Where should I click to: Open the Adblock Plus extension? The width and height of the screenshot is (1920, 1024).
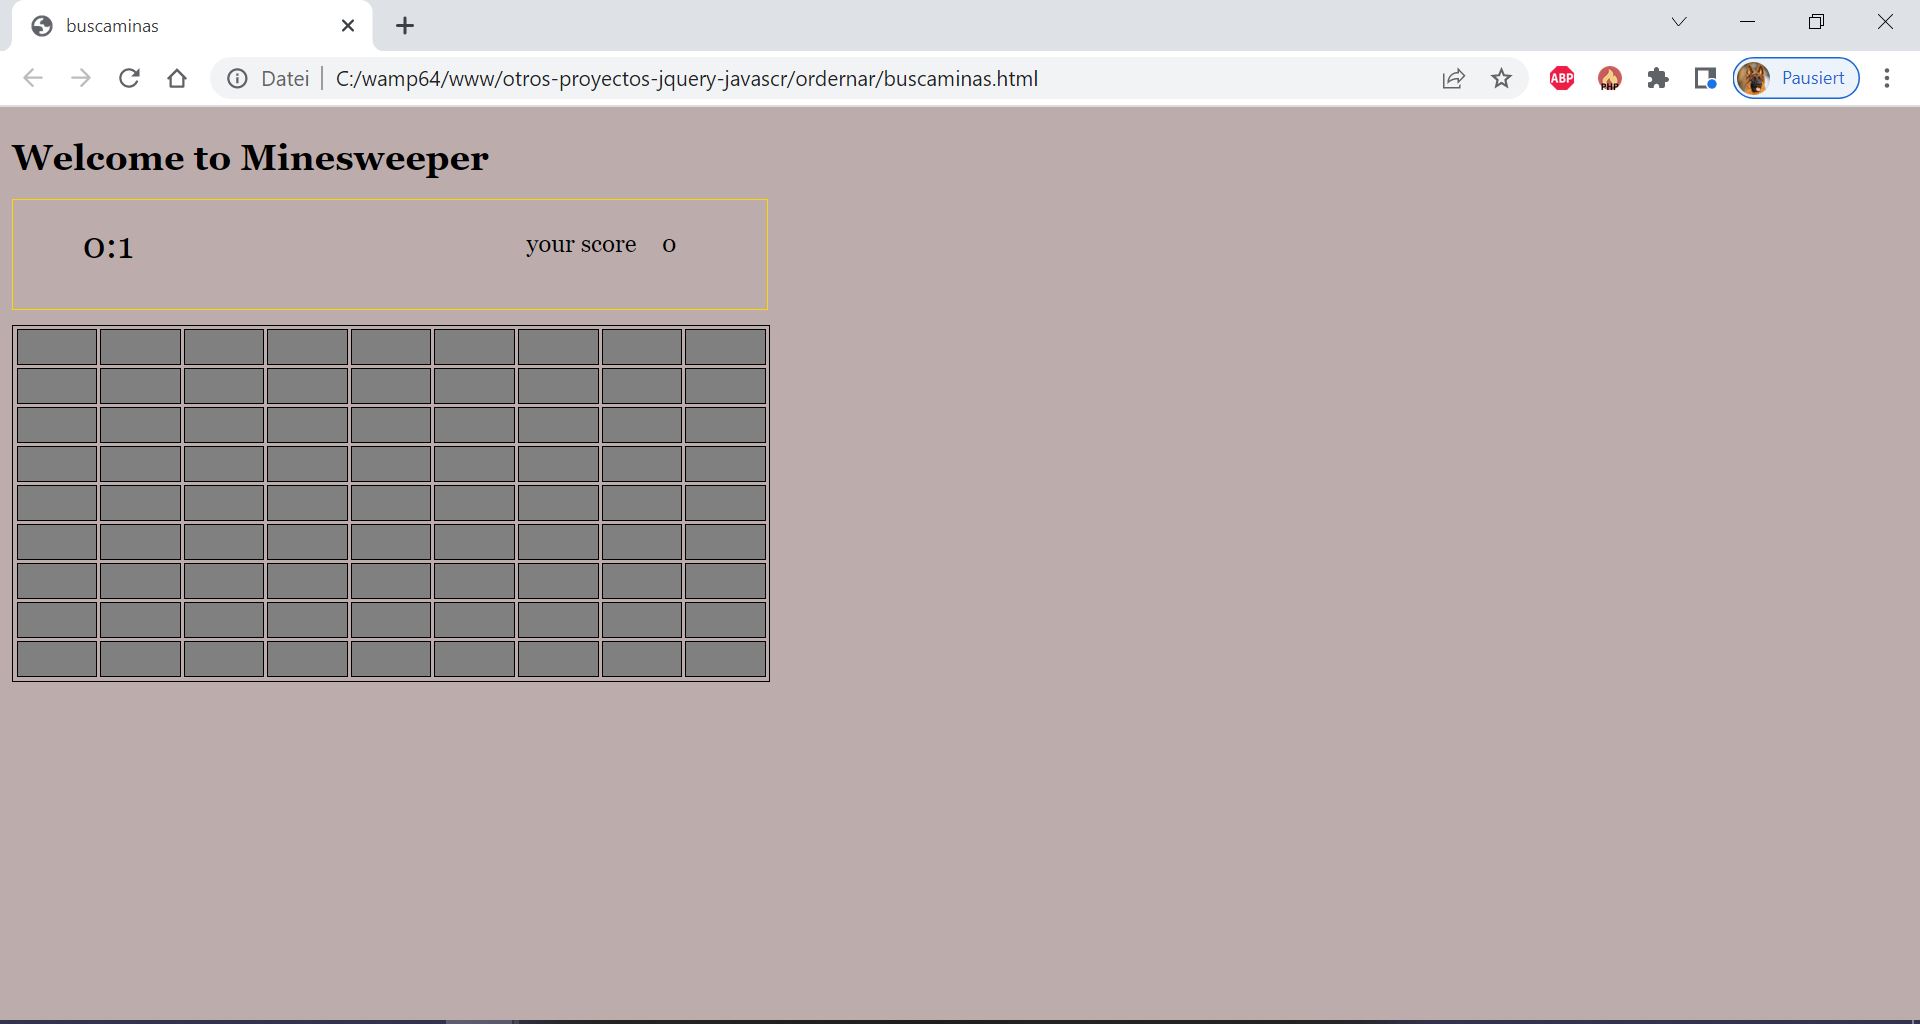(1561, 78)
